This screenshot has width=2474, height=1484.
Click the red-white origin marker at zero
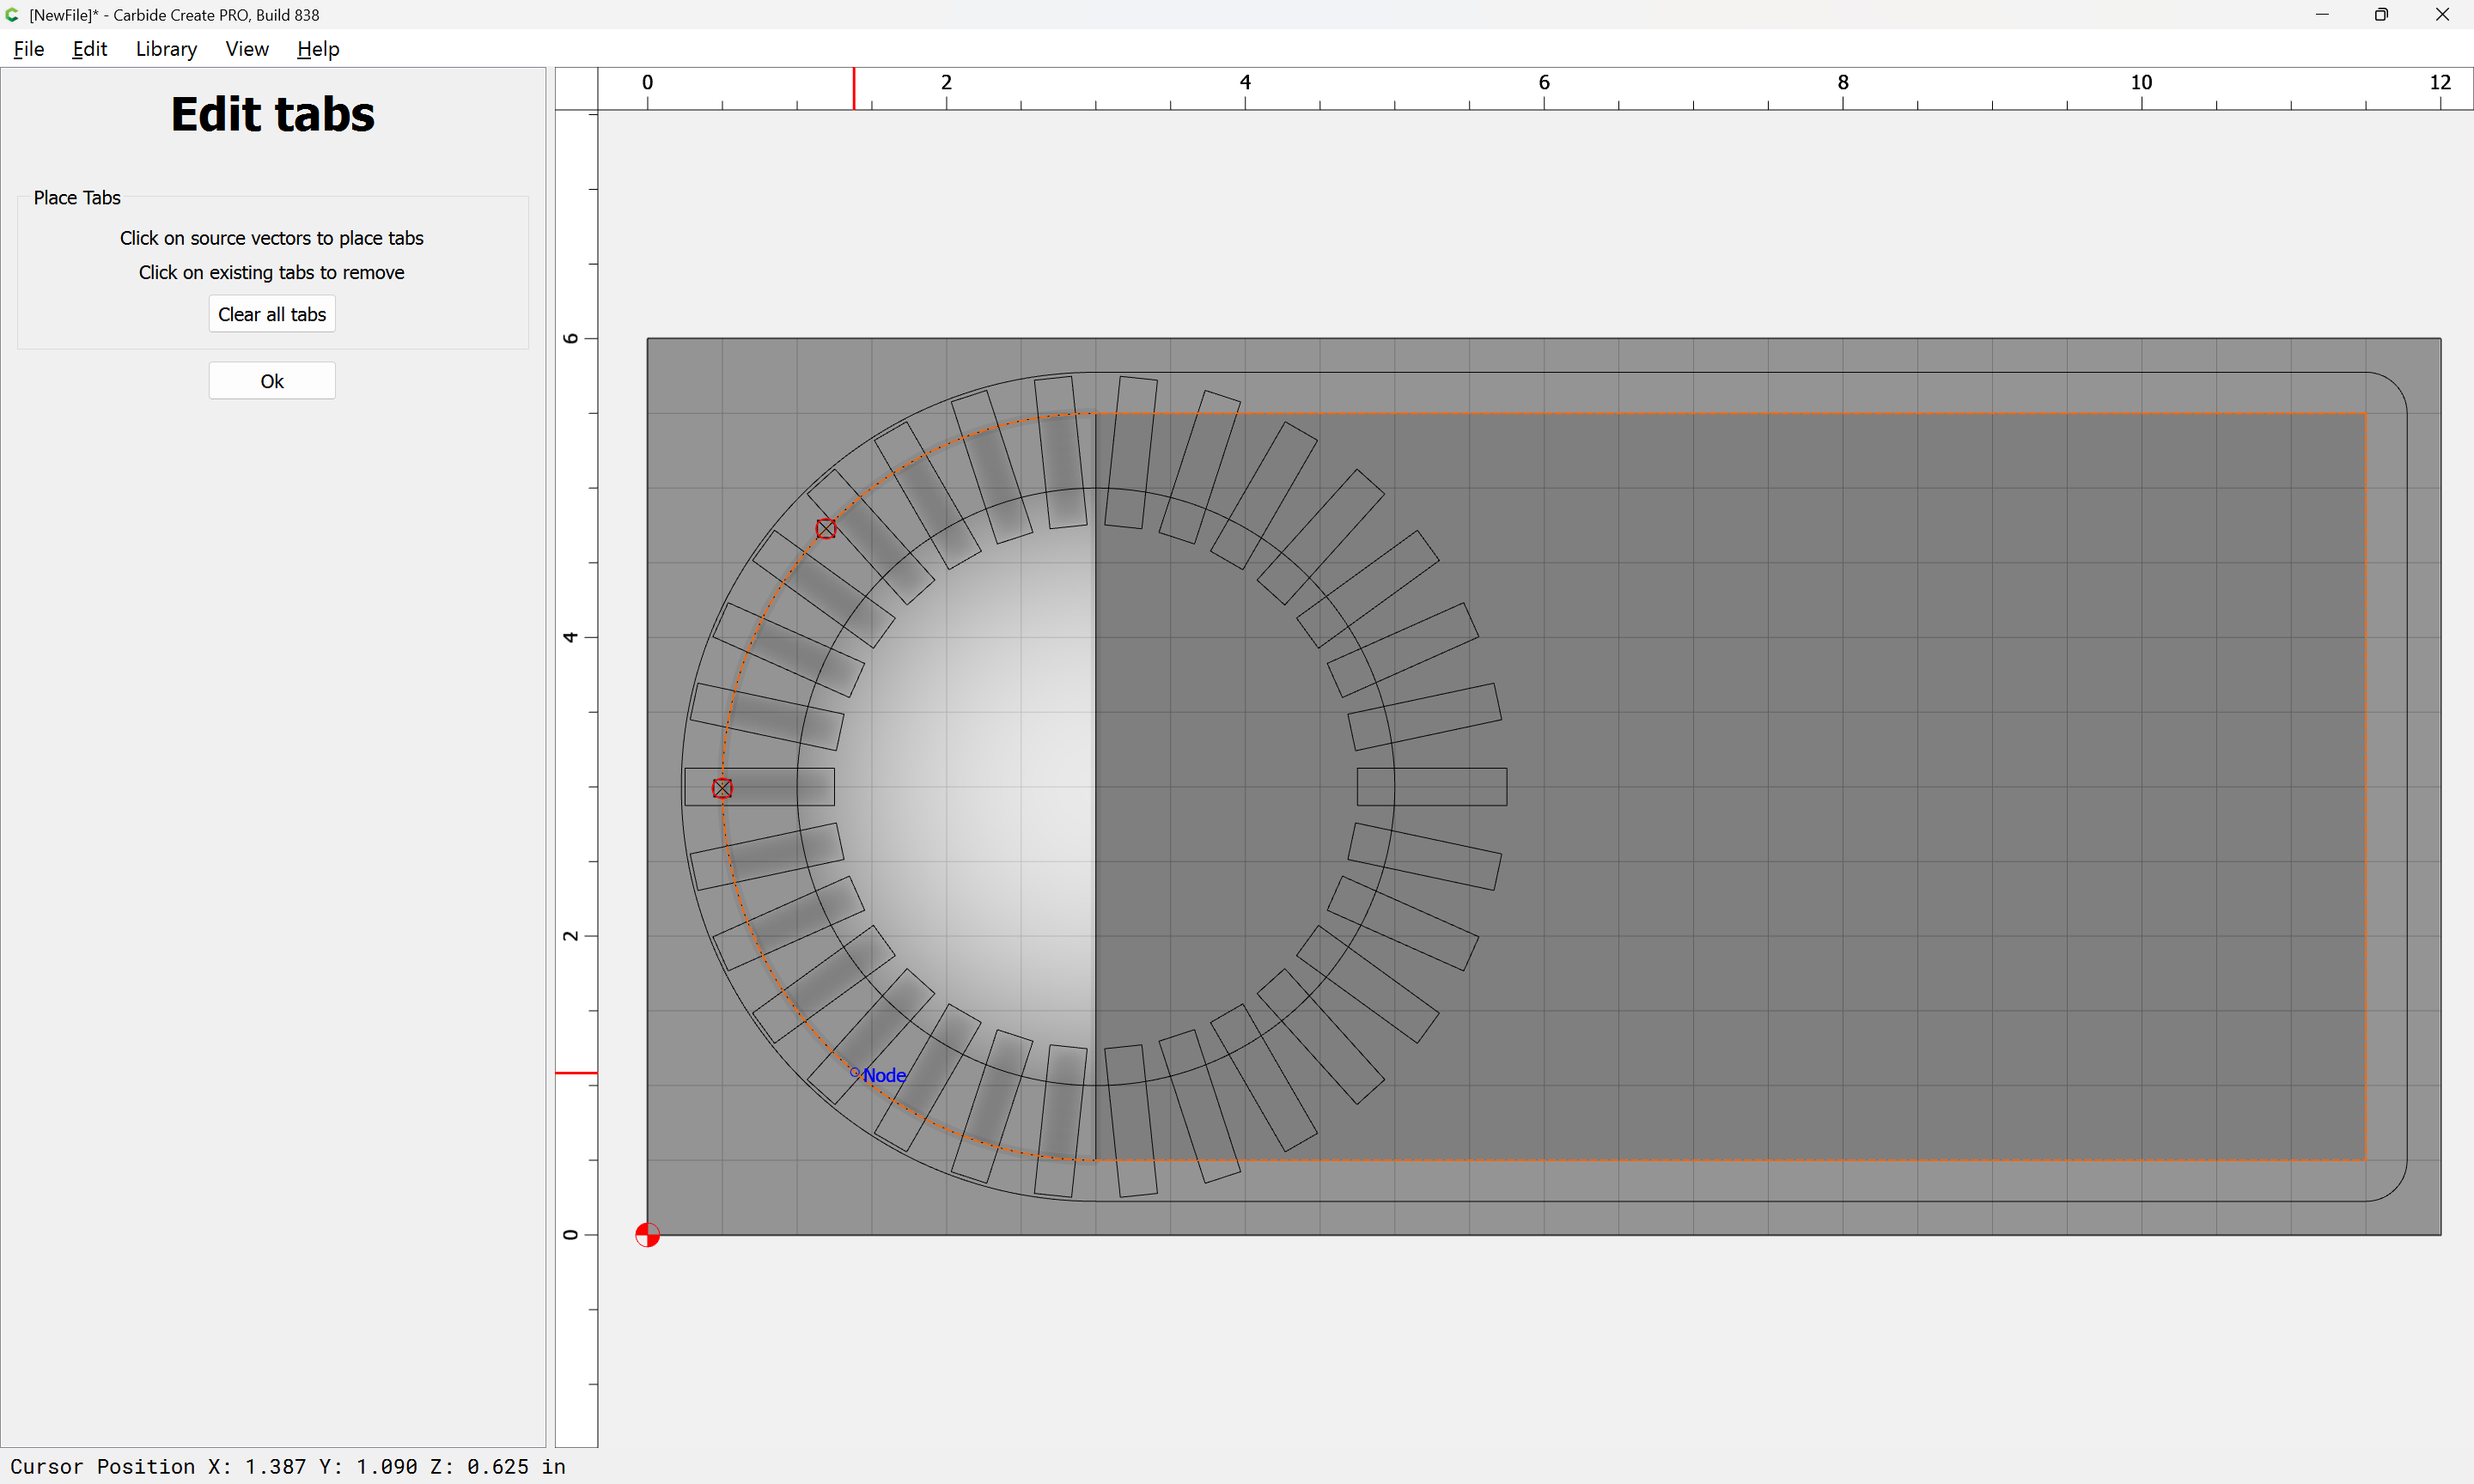coord(647,1235)
